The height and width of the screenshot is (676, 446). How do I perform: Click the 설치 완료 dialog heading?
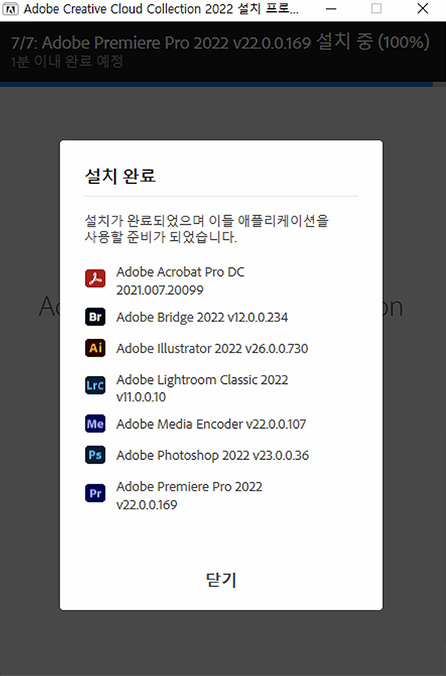pyautogui.click(x=120, y=175)
